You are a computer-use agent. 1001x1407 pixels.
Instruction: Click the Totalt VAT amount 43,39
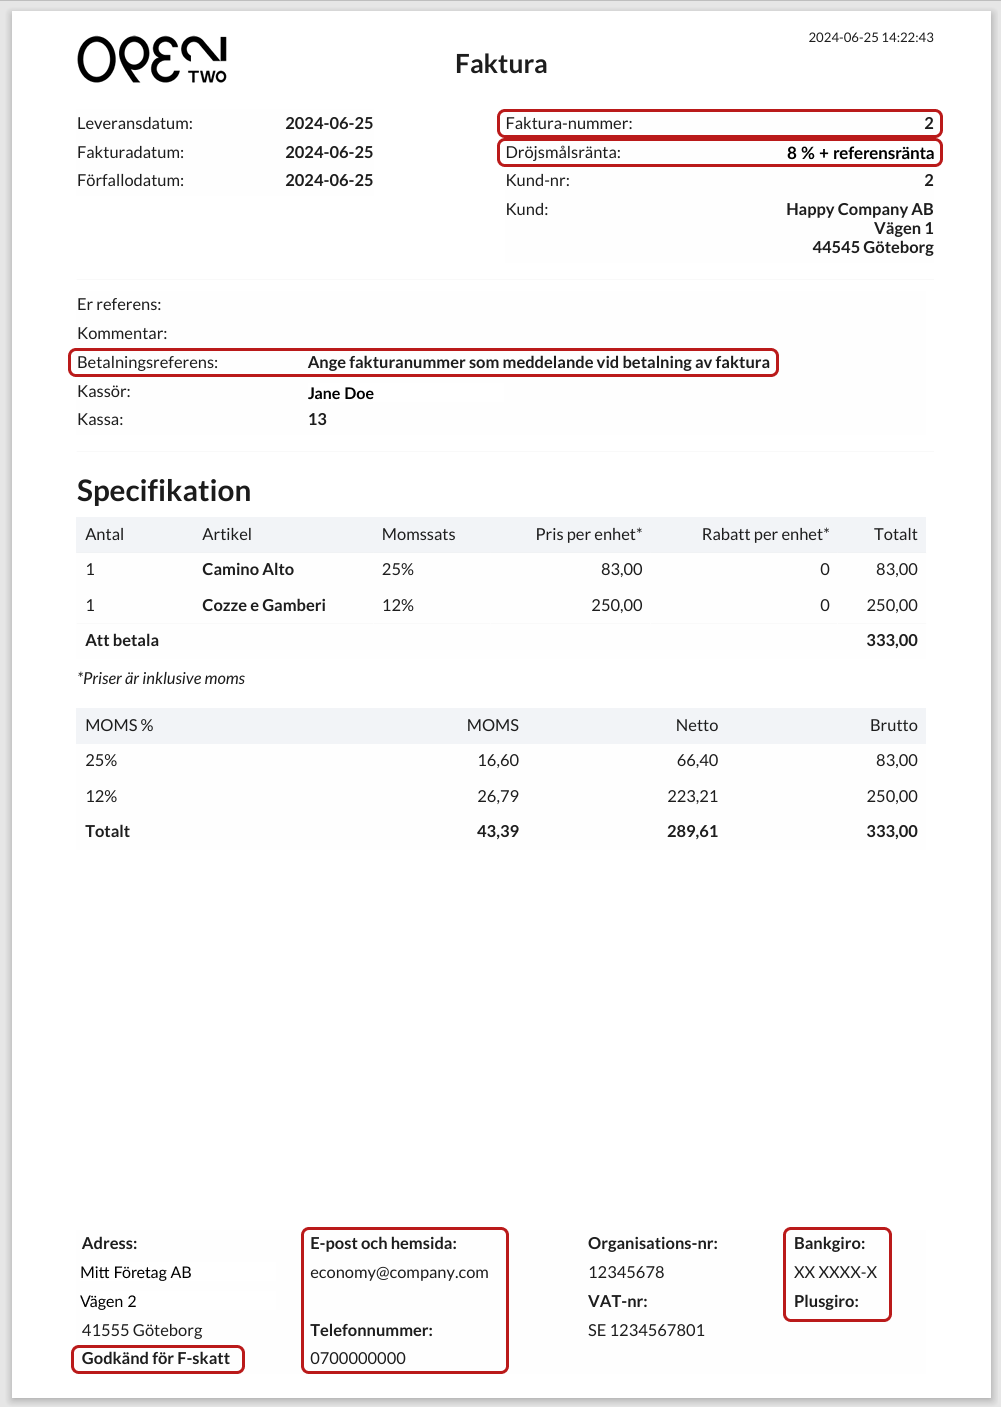pyautogui.click(x=498, y=831)
